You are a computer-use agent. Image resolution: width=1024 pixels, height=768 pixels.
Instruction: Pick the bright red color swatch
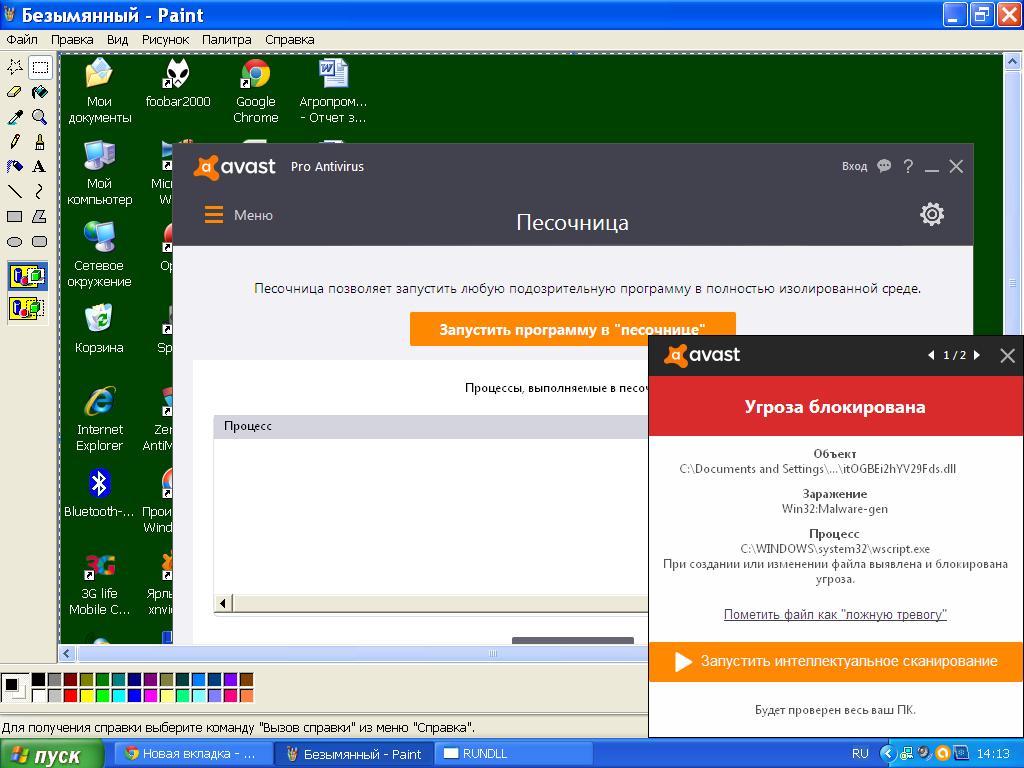(71, 696)
